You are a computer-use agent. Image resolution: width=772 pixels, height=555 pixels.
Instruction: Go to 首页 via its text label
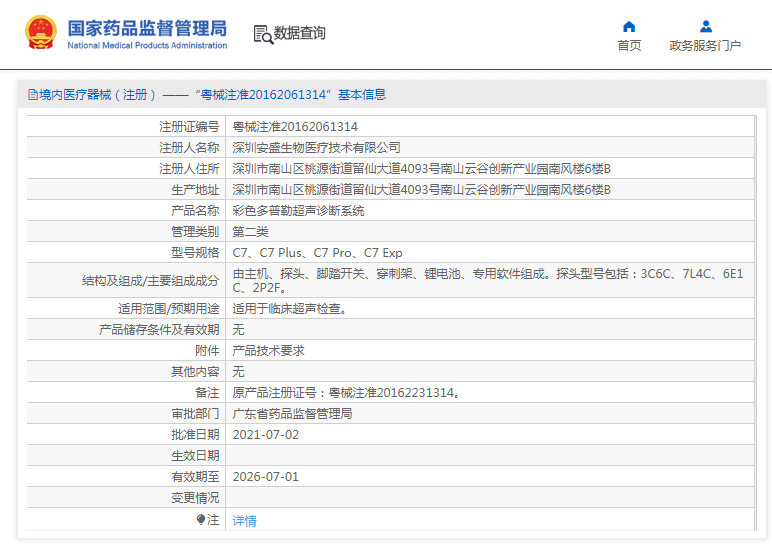[x=629, y=46]
